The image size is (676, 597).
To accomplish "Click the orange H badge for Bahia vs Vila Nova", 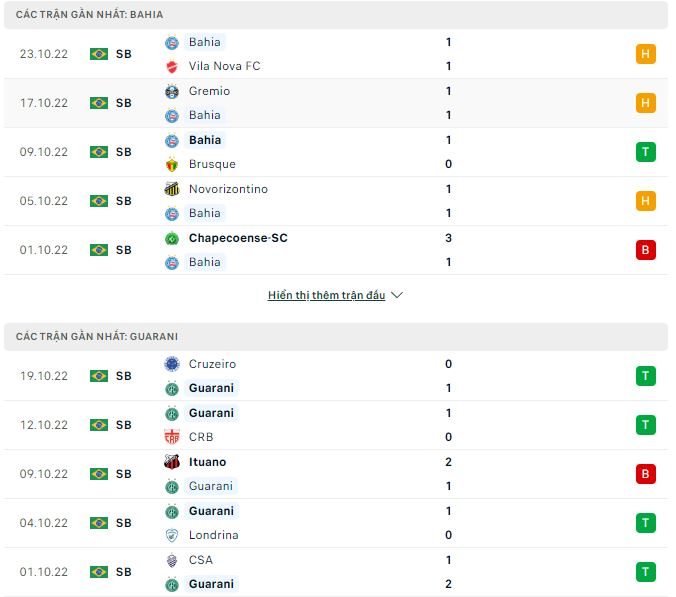I will tap(645, 54).
